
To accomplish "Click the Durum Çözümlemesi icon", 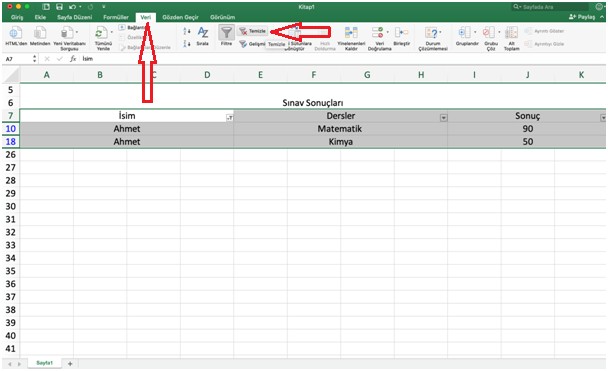I will (x=431, y=33).
